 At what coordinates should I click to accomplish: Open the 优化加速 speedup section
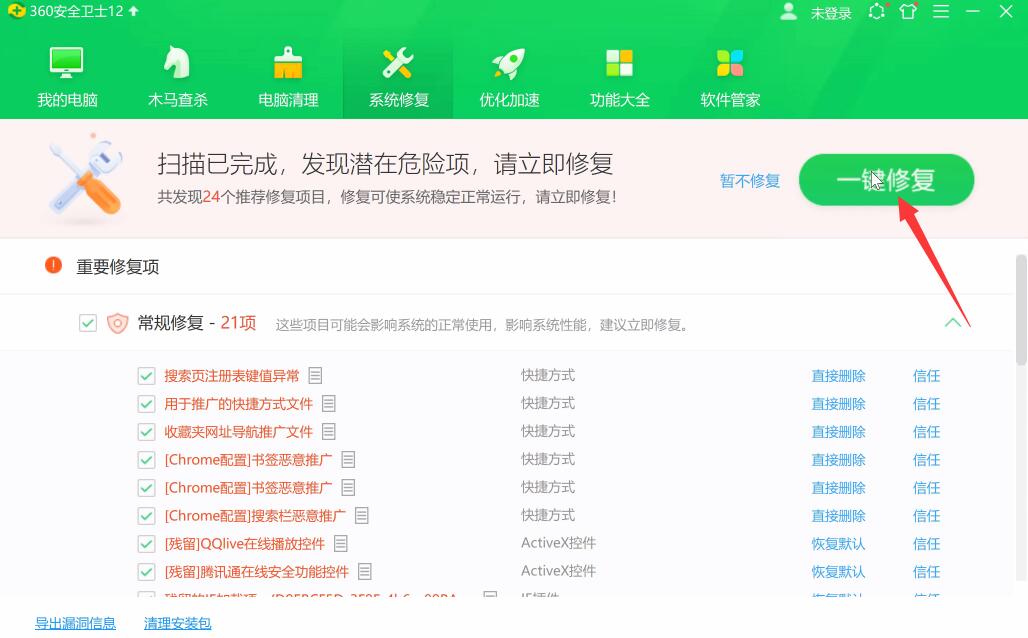[x=508, y=73]
